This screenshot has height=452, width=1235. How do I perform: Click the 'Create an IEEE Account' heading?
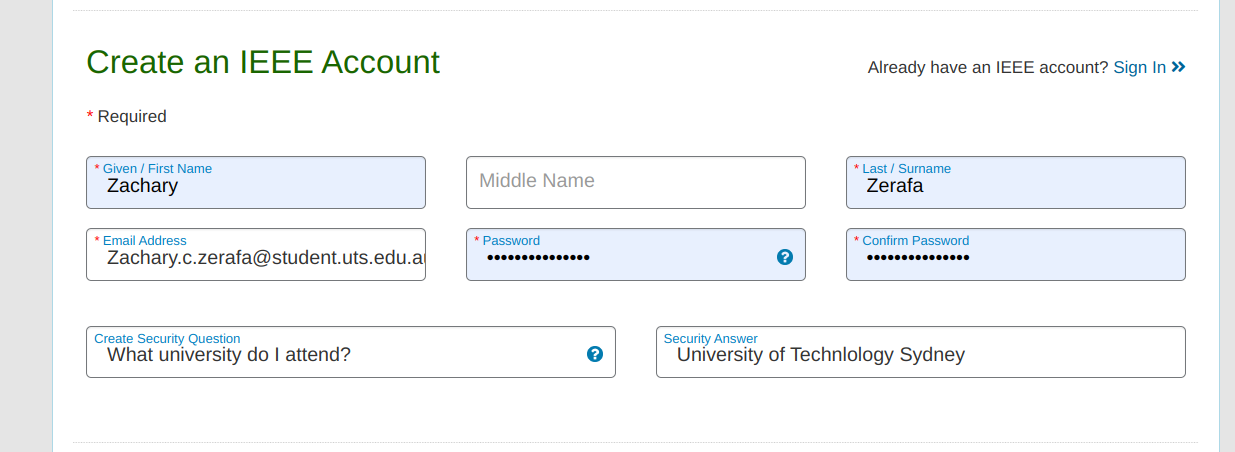[x=263, y=62]
